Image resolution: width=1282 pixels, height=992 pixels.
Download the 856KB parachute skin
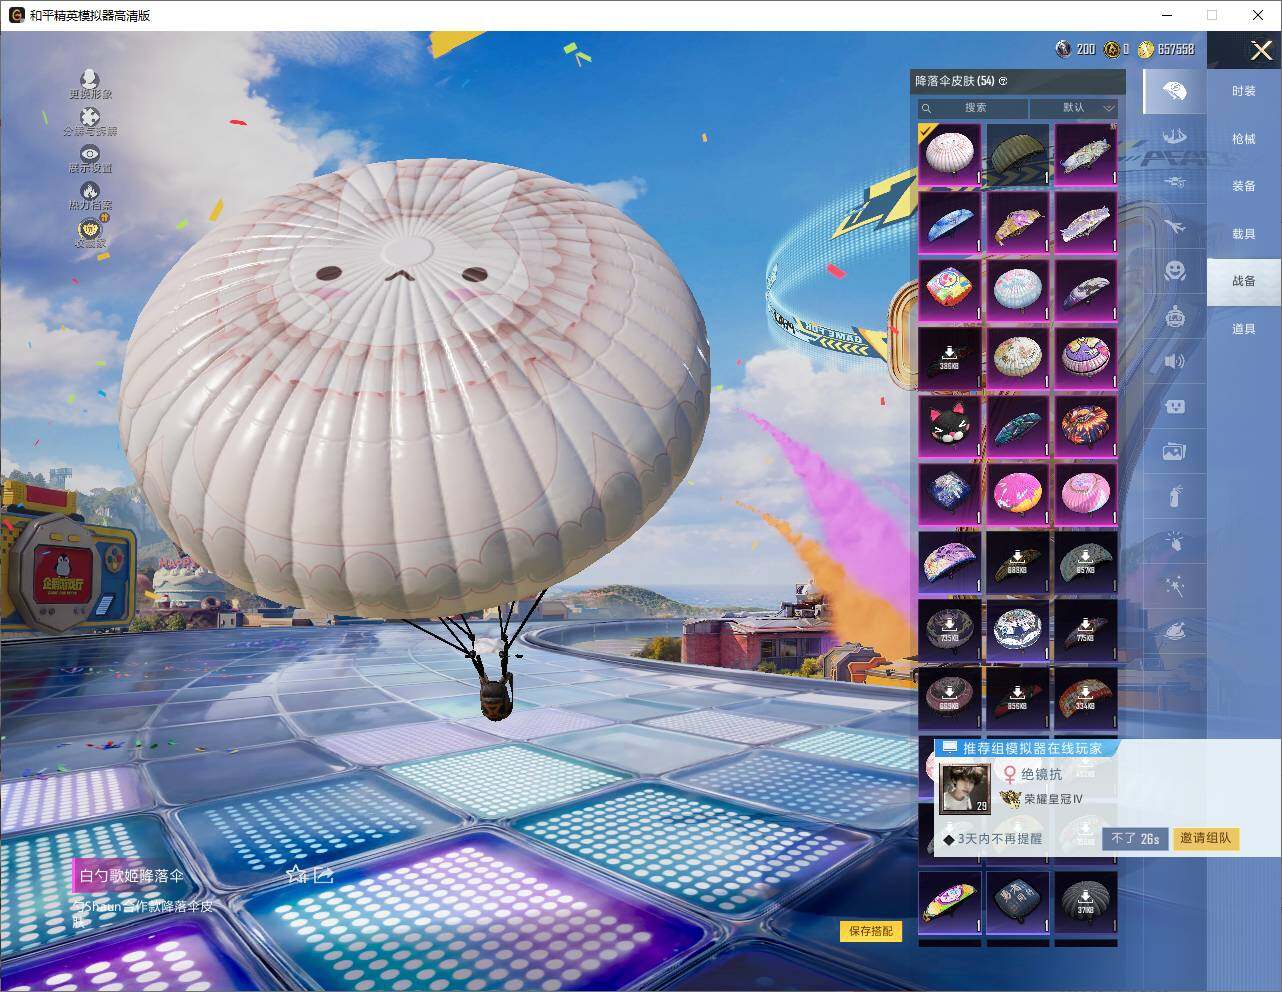coord(1018,697)
